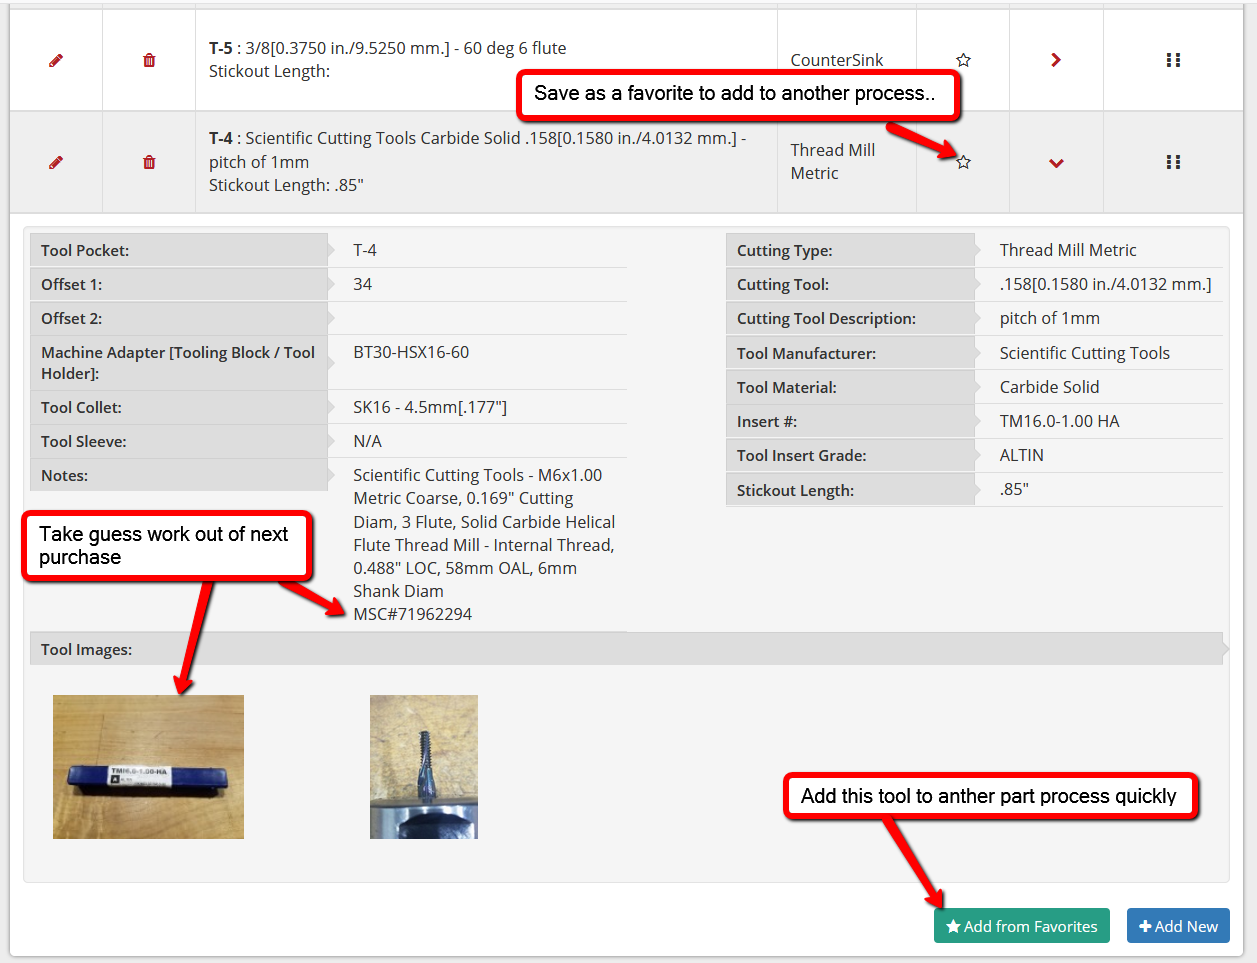The width and height of the screenshot is (1257, 963).
Task: Select manufacturer value Scientific Cutting Tools
Action: click(x=1085, y=353)
